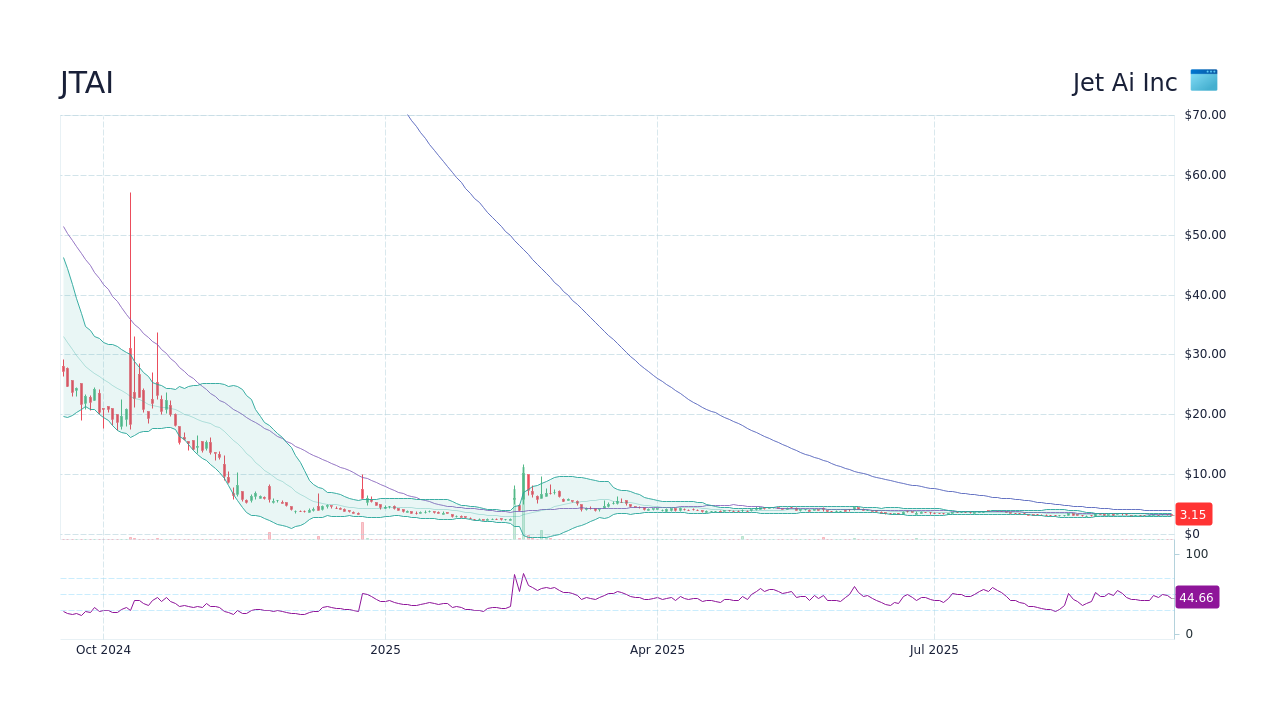Select the purple 44.66 indicator badge

pos(1195,597)
